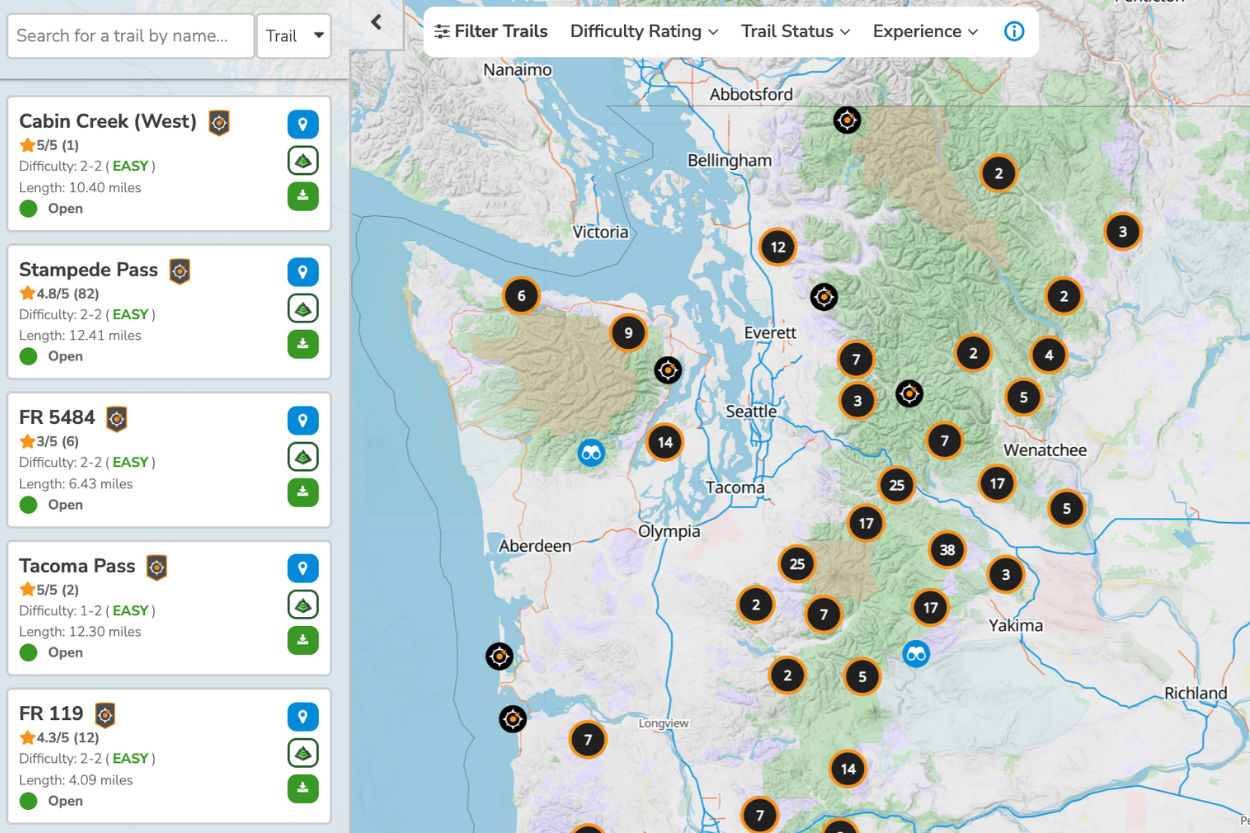Open FR 119 topo map icon
Screen dimensions: 1250x833
pyautogui.click(x=303, y=753)
